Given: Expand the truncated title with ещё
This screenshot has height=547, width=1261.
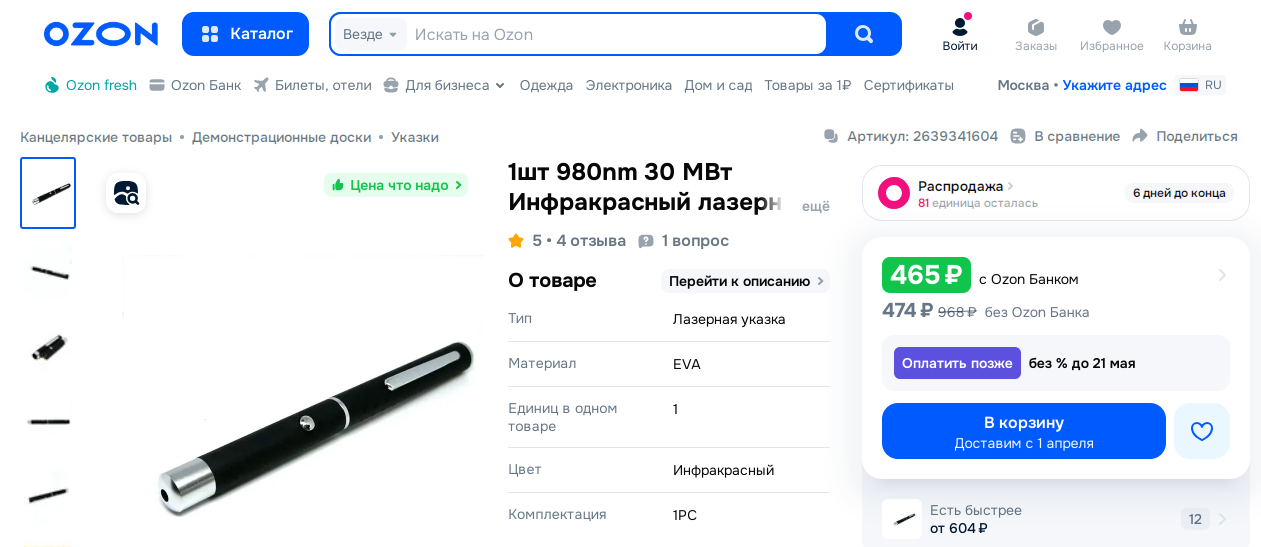Looking at the screenshot, I should 816,206.
